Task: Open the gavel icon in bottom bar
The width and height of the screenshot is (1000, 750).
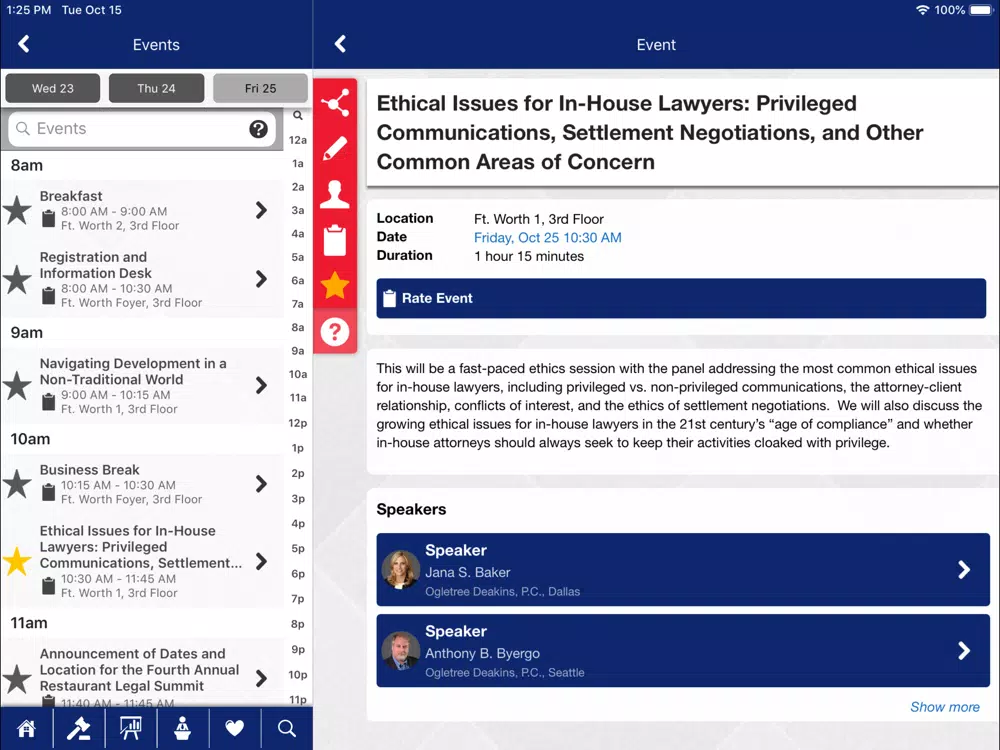Action: [78, 728]
